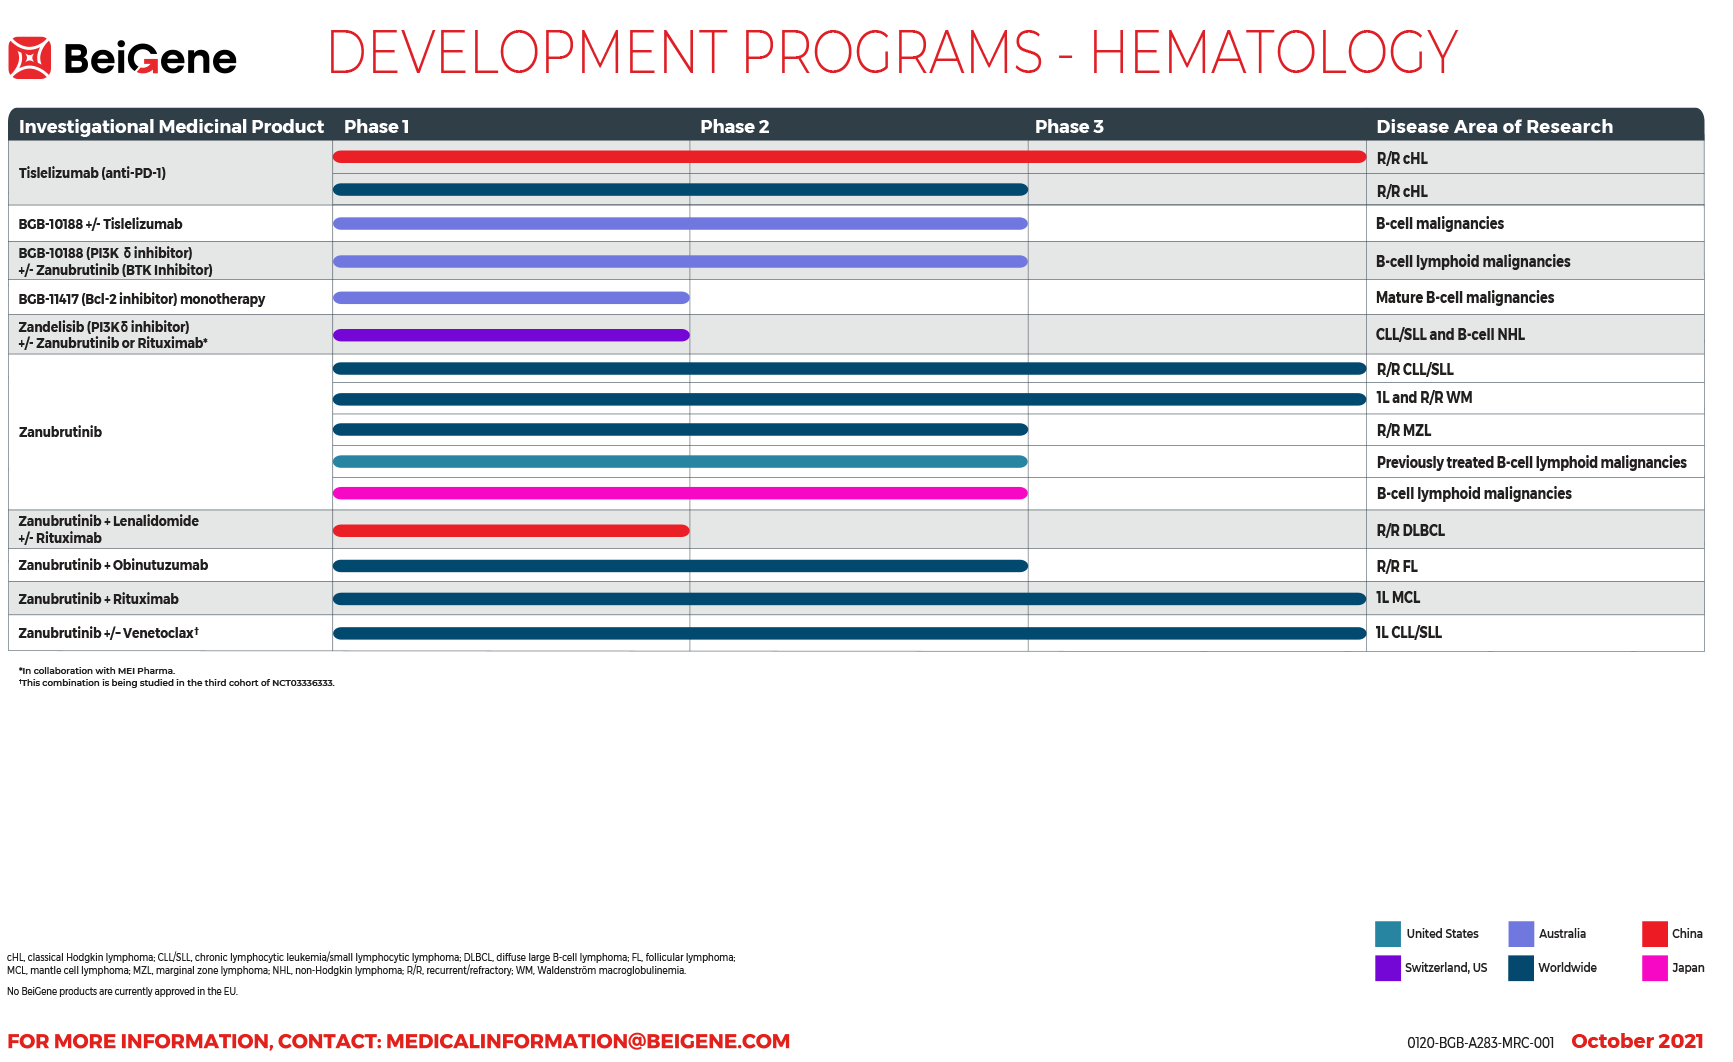Select the Zanubrutinib + Rituximab label

click(x=98, y=599)
